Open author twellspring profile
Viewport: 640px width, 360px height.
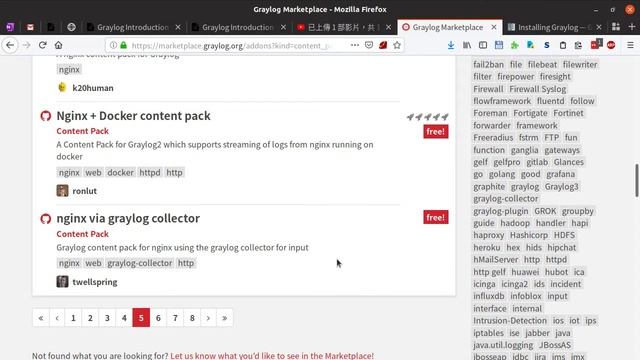pos(95,282)
